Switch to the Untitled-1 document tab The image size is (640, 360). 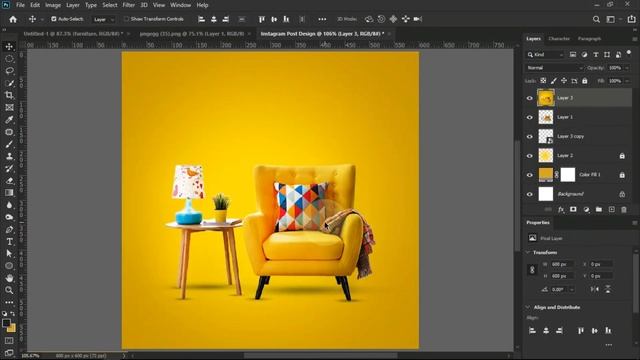(x=73, y=34)
